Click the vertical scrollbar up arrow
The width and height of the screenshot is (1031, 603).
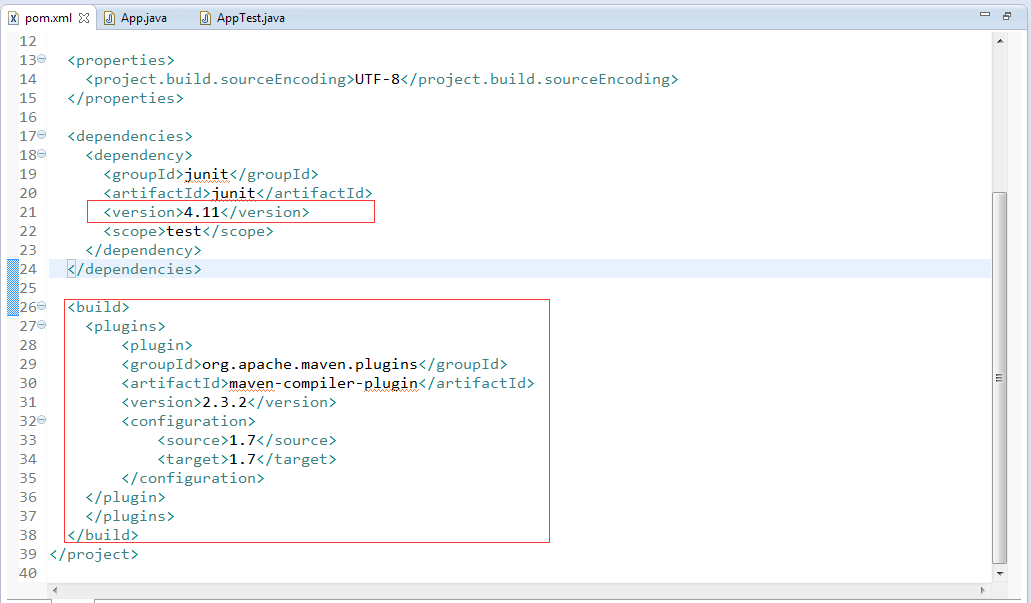(999, 41)
